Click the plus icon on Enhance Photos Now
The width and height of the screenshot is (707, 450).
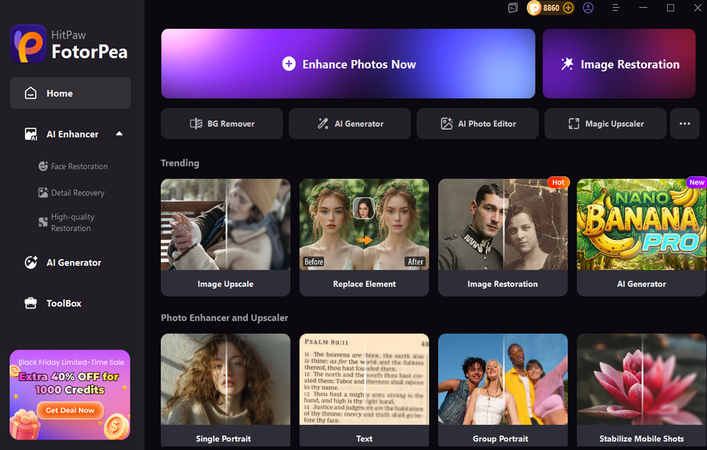point(289,64)
